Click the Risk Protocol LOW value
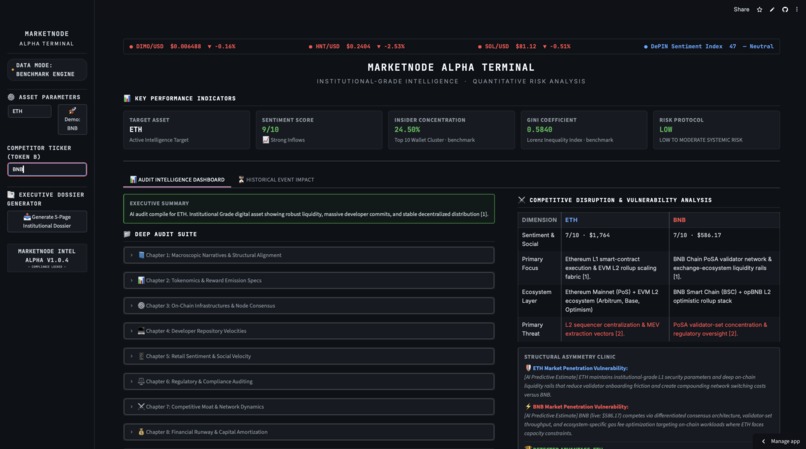This screenshot has width=806, height=449. 666,130
